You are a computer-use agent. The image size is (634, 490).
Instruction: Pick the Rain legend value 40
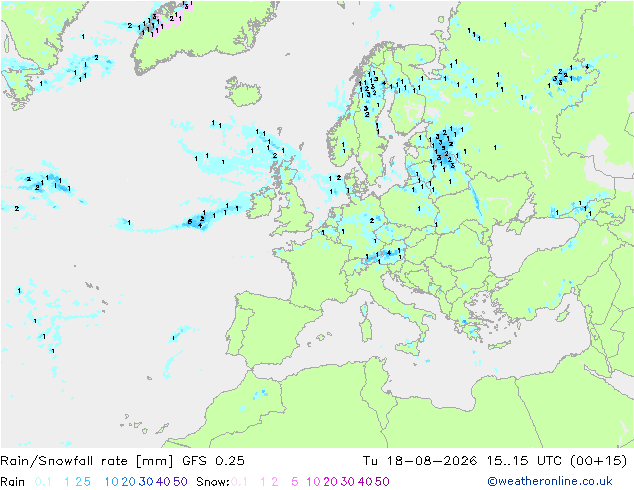[x=163, y=482]
